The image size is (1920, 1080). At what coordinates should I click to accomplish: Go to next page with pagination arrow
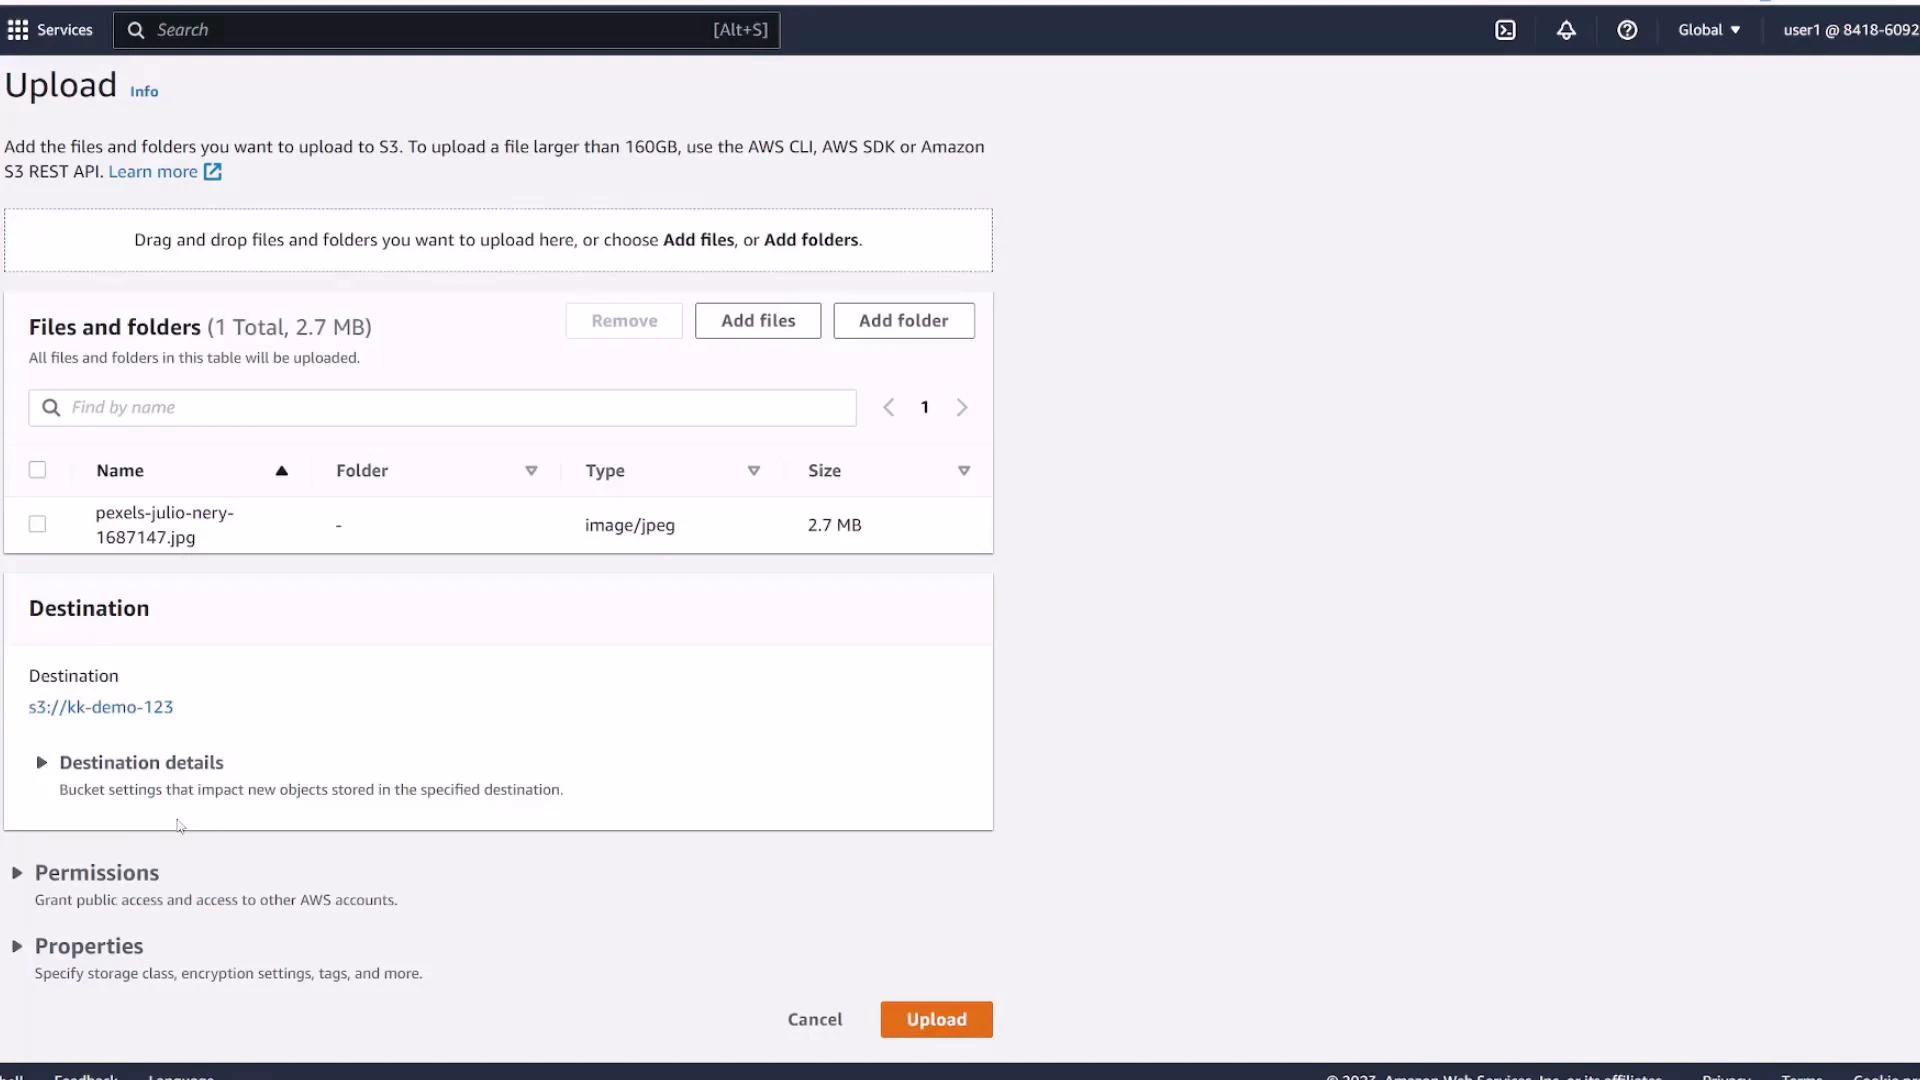pos(962,407)
